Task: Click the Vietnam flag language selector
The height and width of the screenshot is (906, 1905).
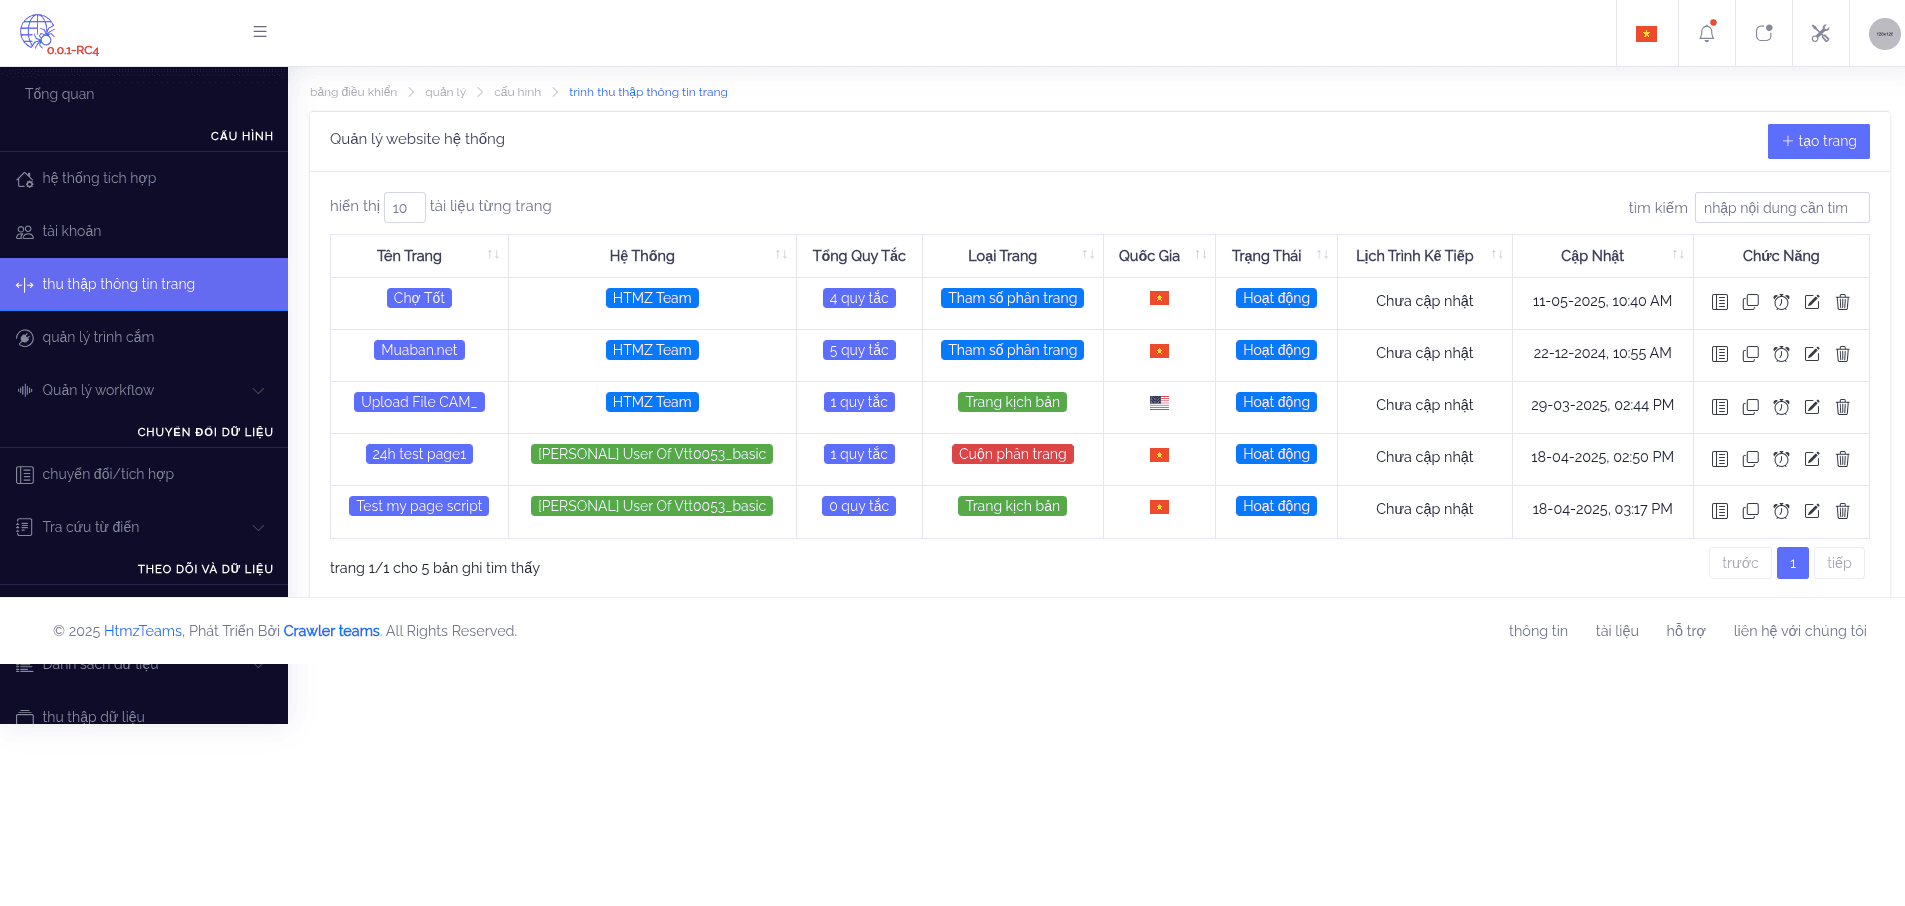Action: (x=1646, y=34)
